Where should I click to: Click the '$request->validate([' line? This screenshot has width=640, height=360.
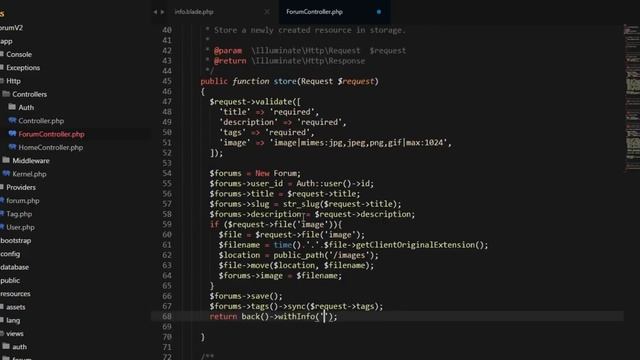255,102
